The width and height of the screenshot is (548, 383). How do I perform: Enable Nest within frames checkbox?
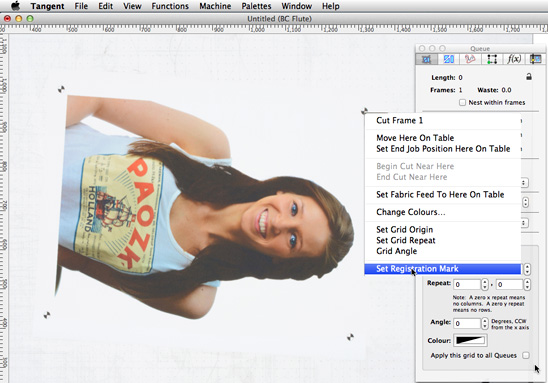pyautogui.click(x=462, y=102)
